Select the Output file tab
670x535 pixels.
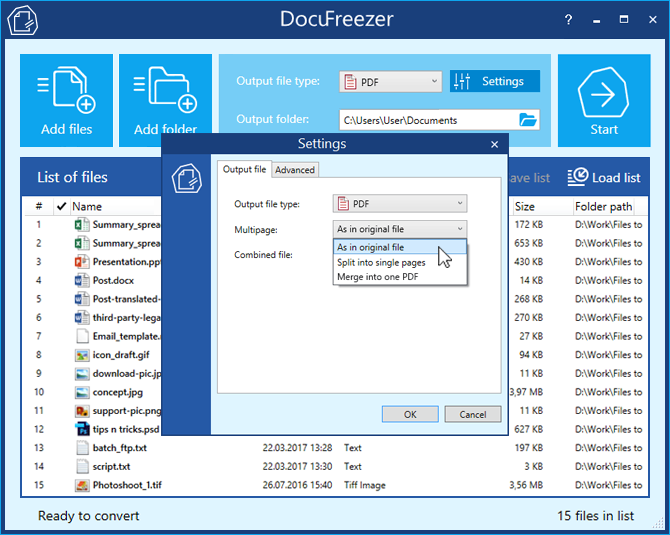click(x=244, y=169)
